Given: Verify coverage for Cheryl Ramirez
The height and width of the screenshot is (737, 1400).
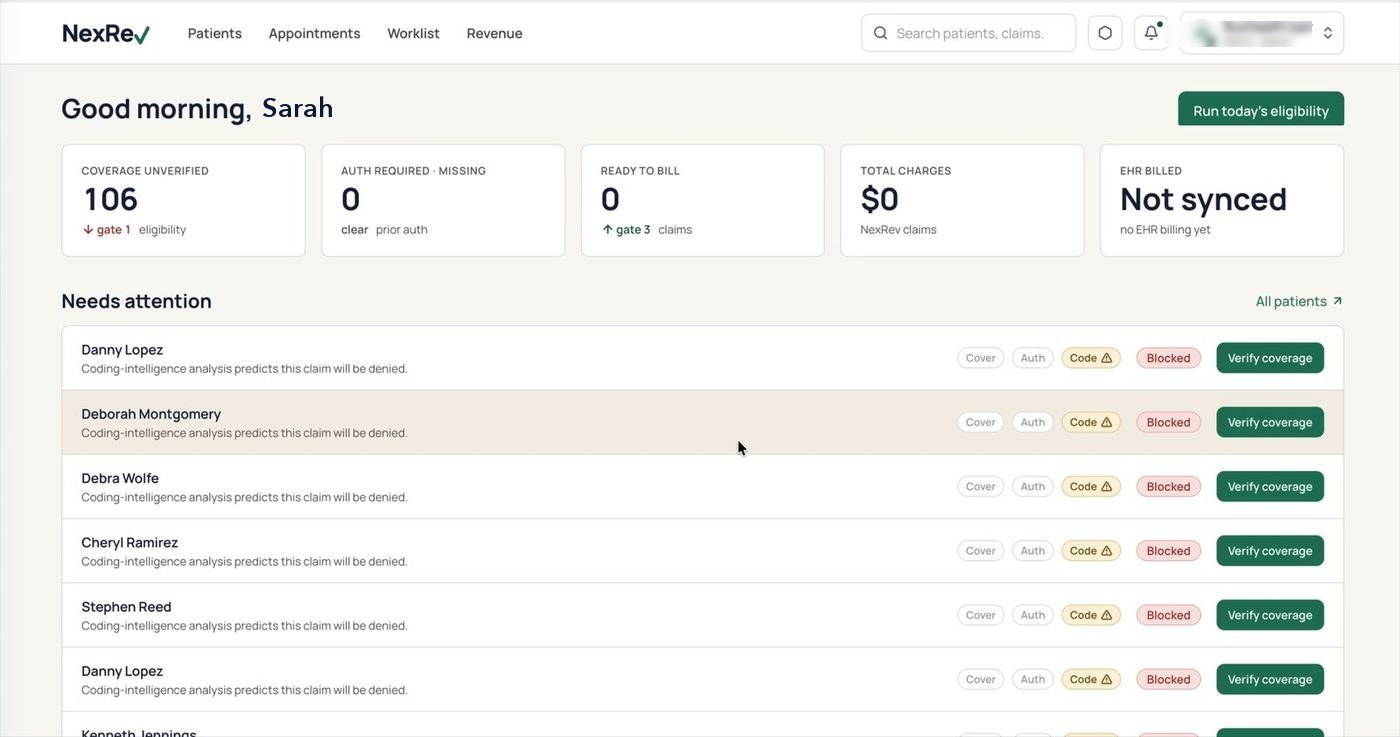Looking at the screenshot, I should pyautogui.click(x=1270, y=551).
